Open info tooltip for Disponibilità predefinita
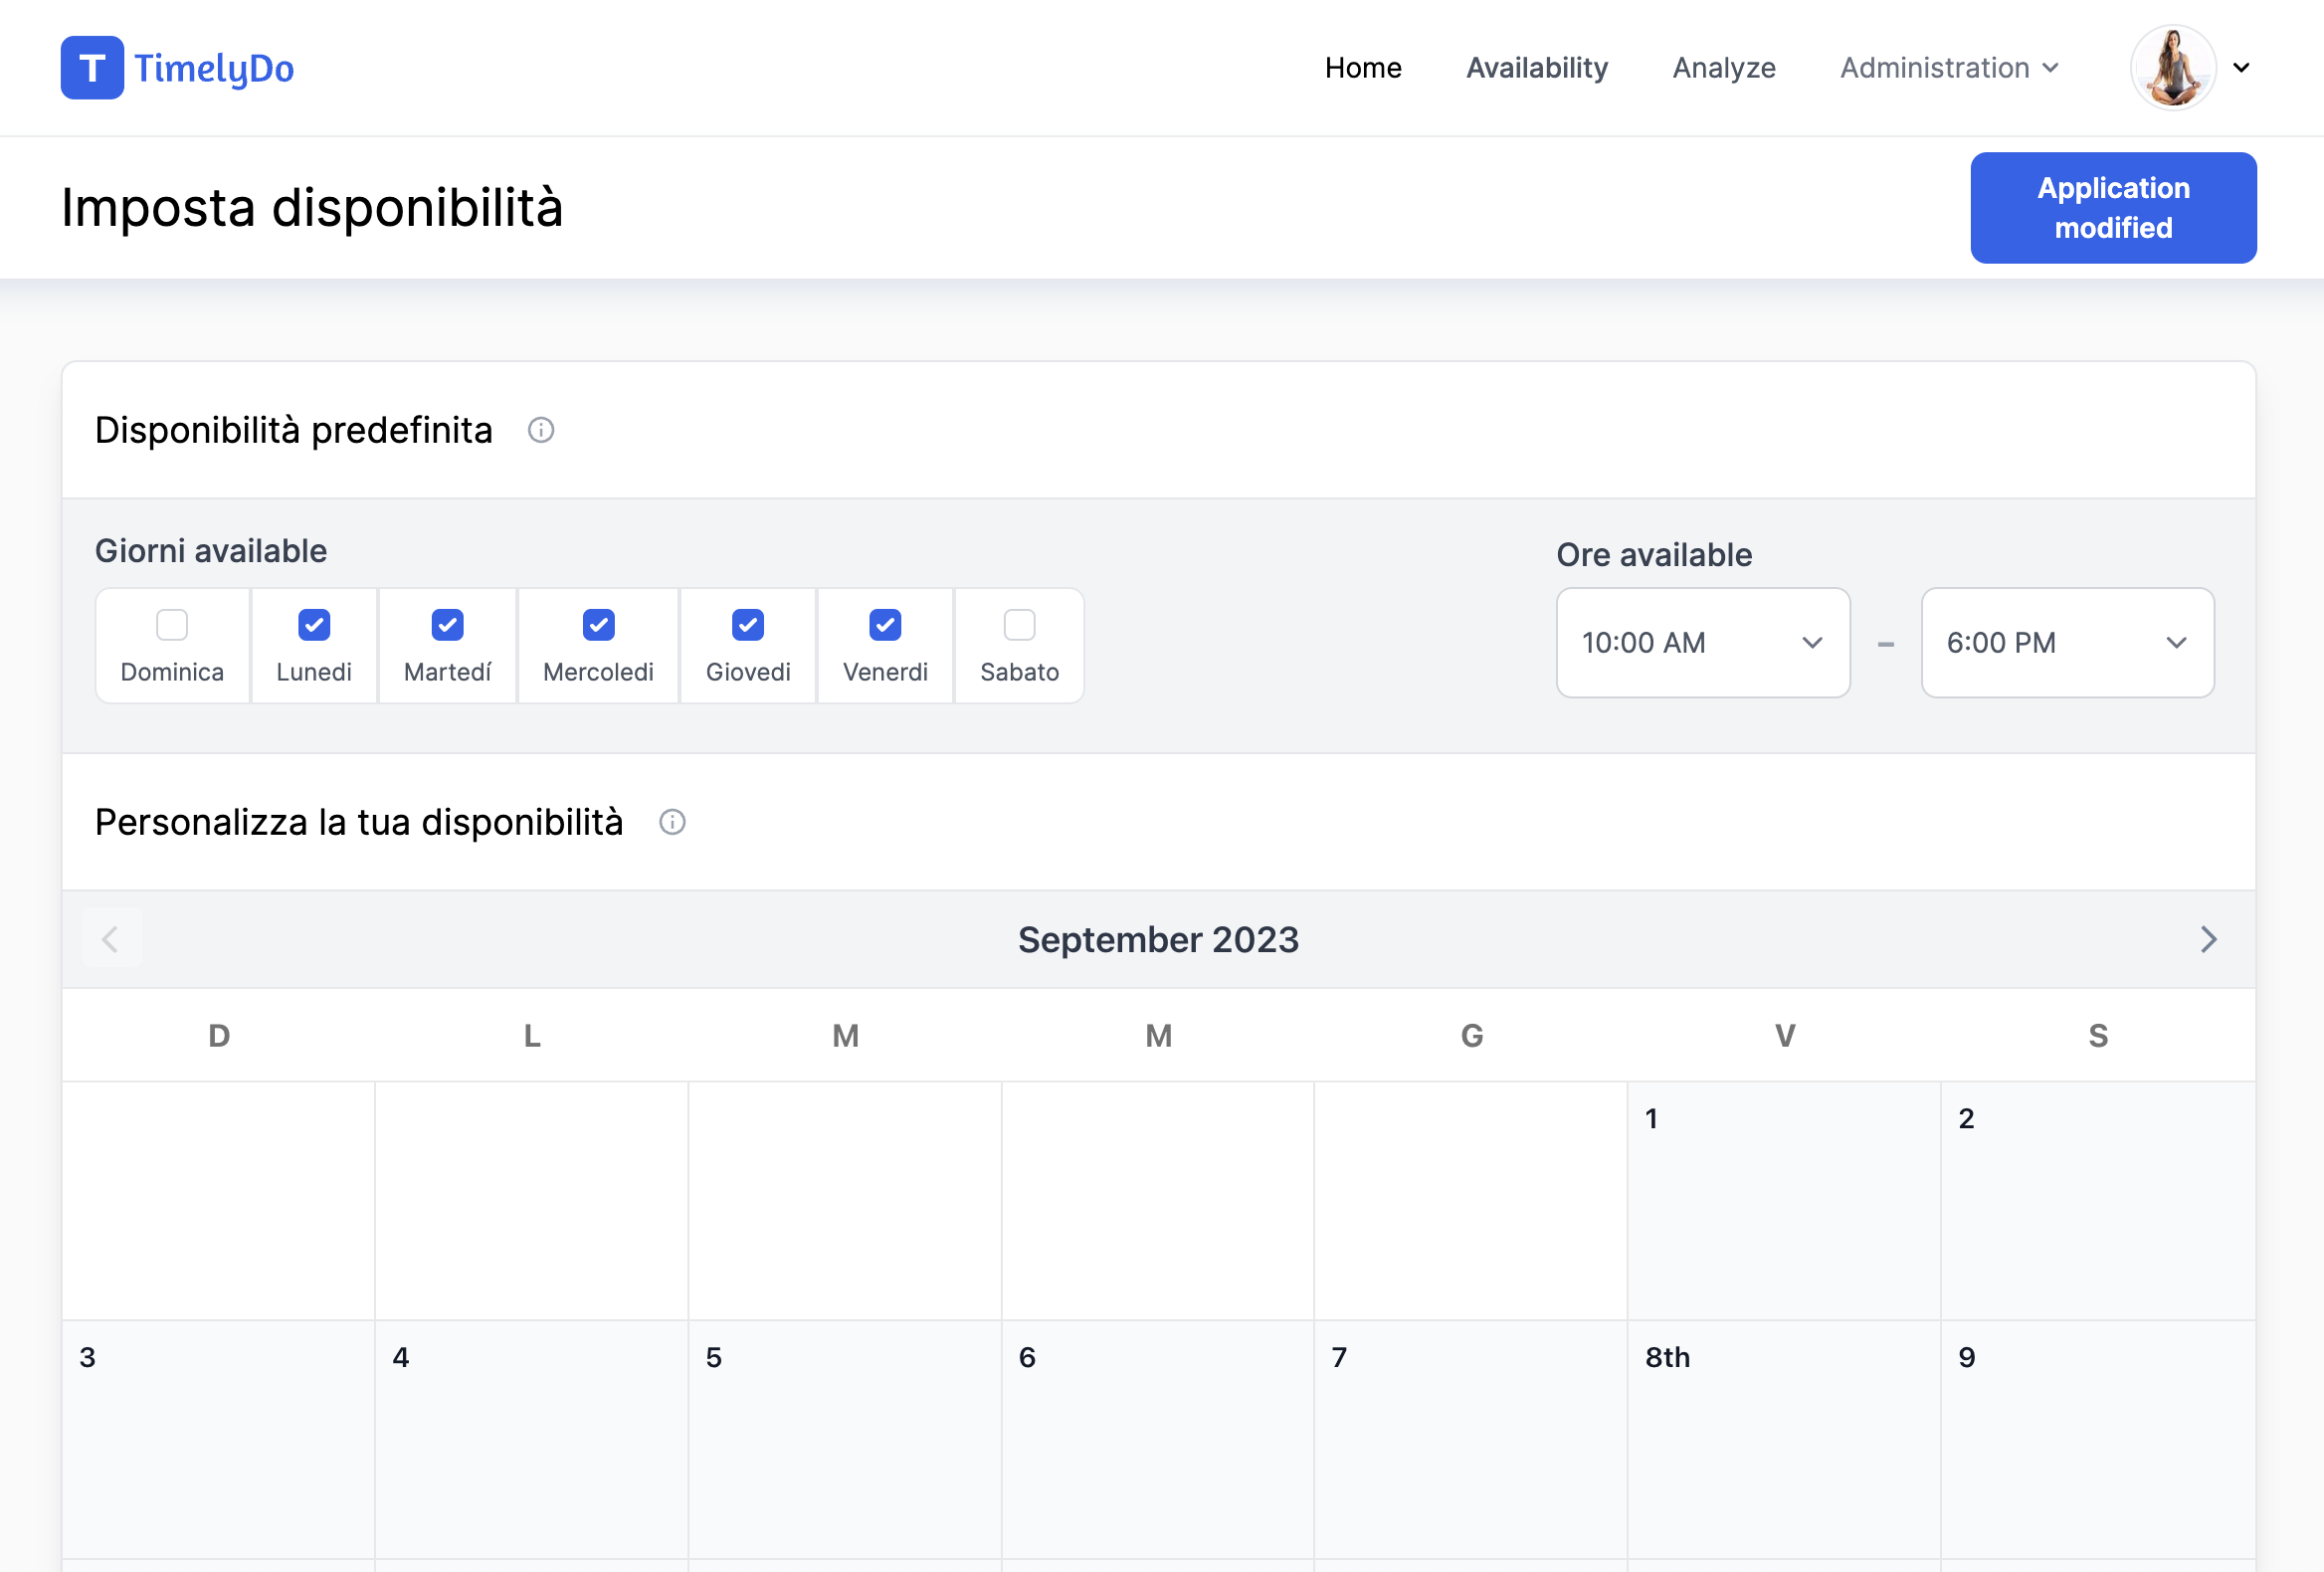The height and width of the screenshot is (1572, 2324). point(541,430)
